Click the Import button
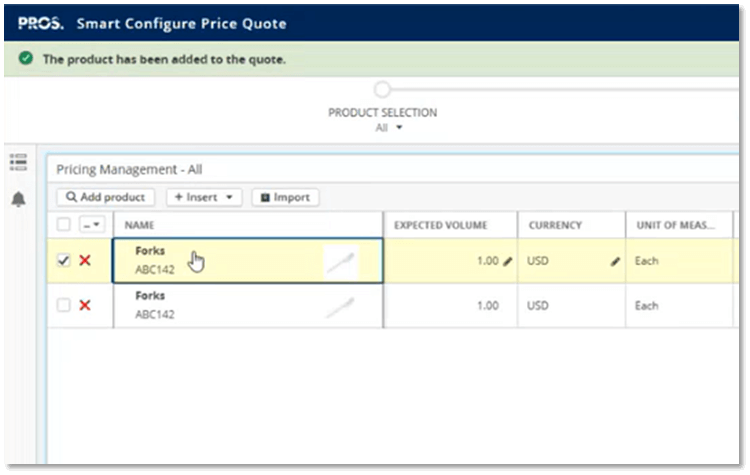The height and width of the screenshot is (475, 750). pyautogui.click(x=285, y=197)
